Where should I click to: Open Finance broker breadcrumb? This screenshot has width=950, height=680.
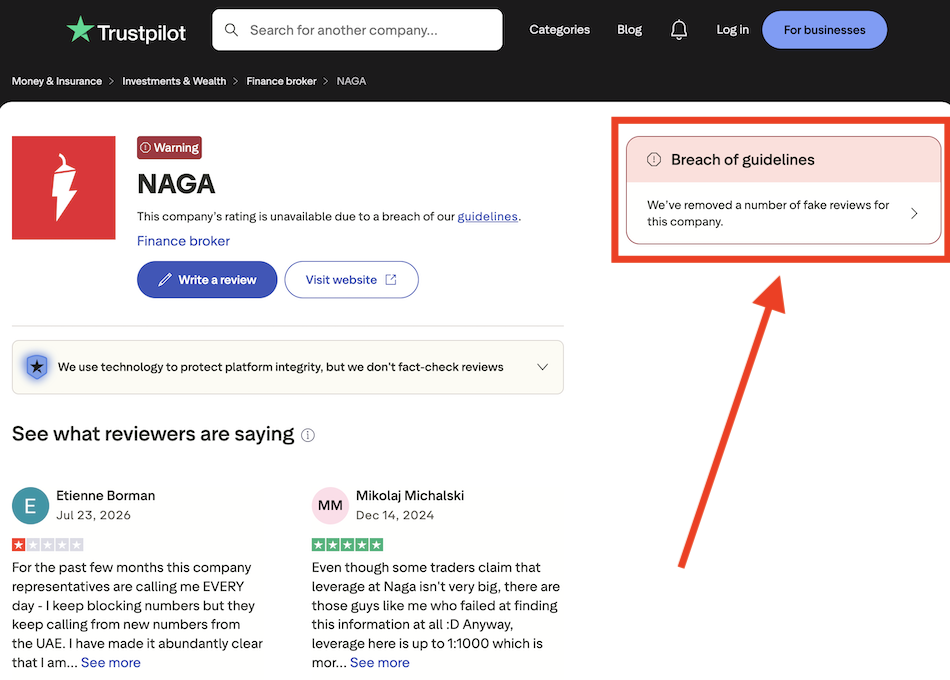click(x=281, y=81)
